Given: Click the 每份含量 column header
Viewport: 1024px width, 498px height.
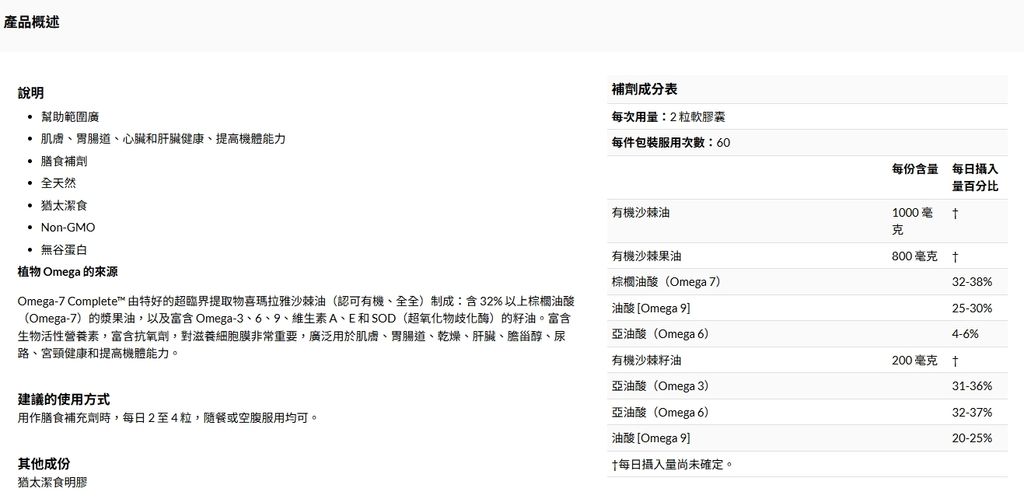Looking at the screenshot, I should point(914,169).
